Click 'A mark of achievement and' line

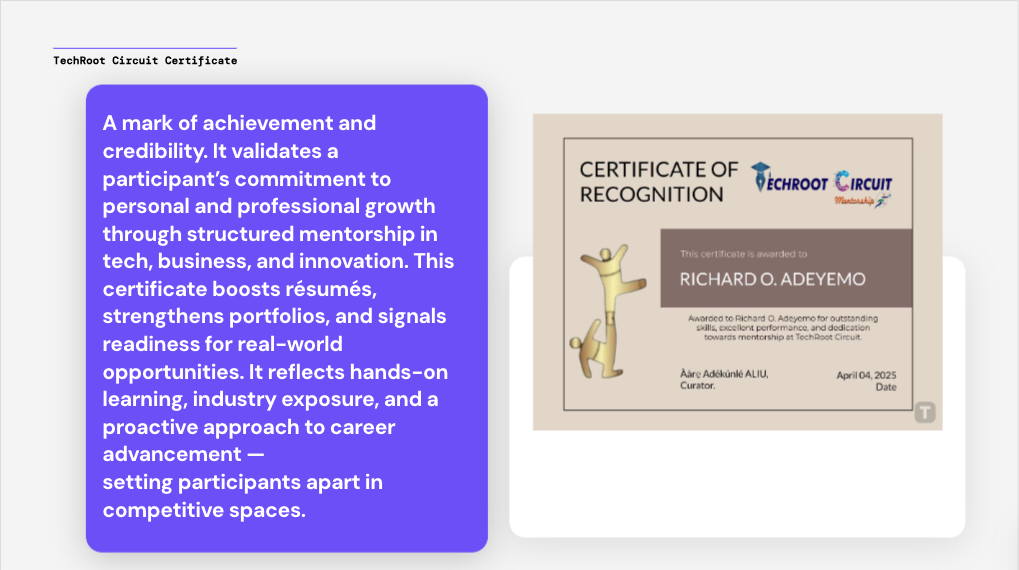click(239, 123)
